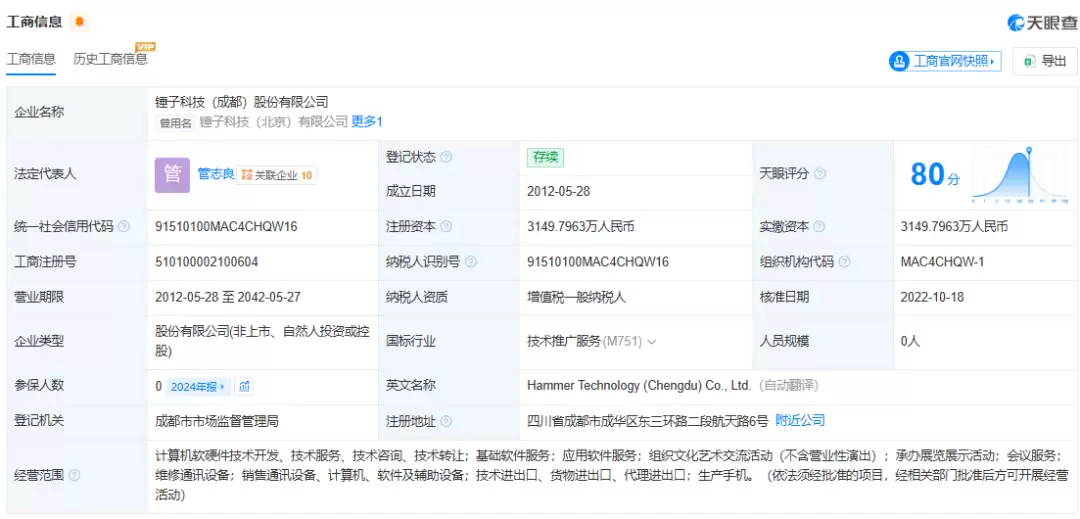Screen dimensions: 1080x519
Task: Click the purple 管 avatar
Action: 172,174
